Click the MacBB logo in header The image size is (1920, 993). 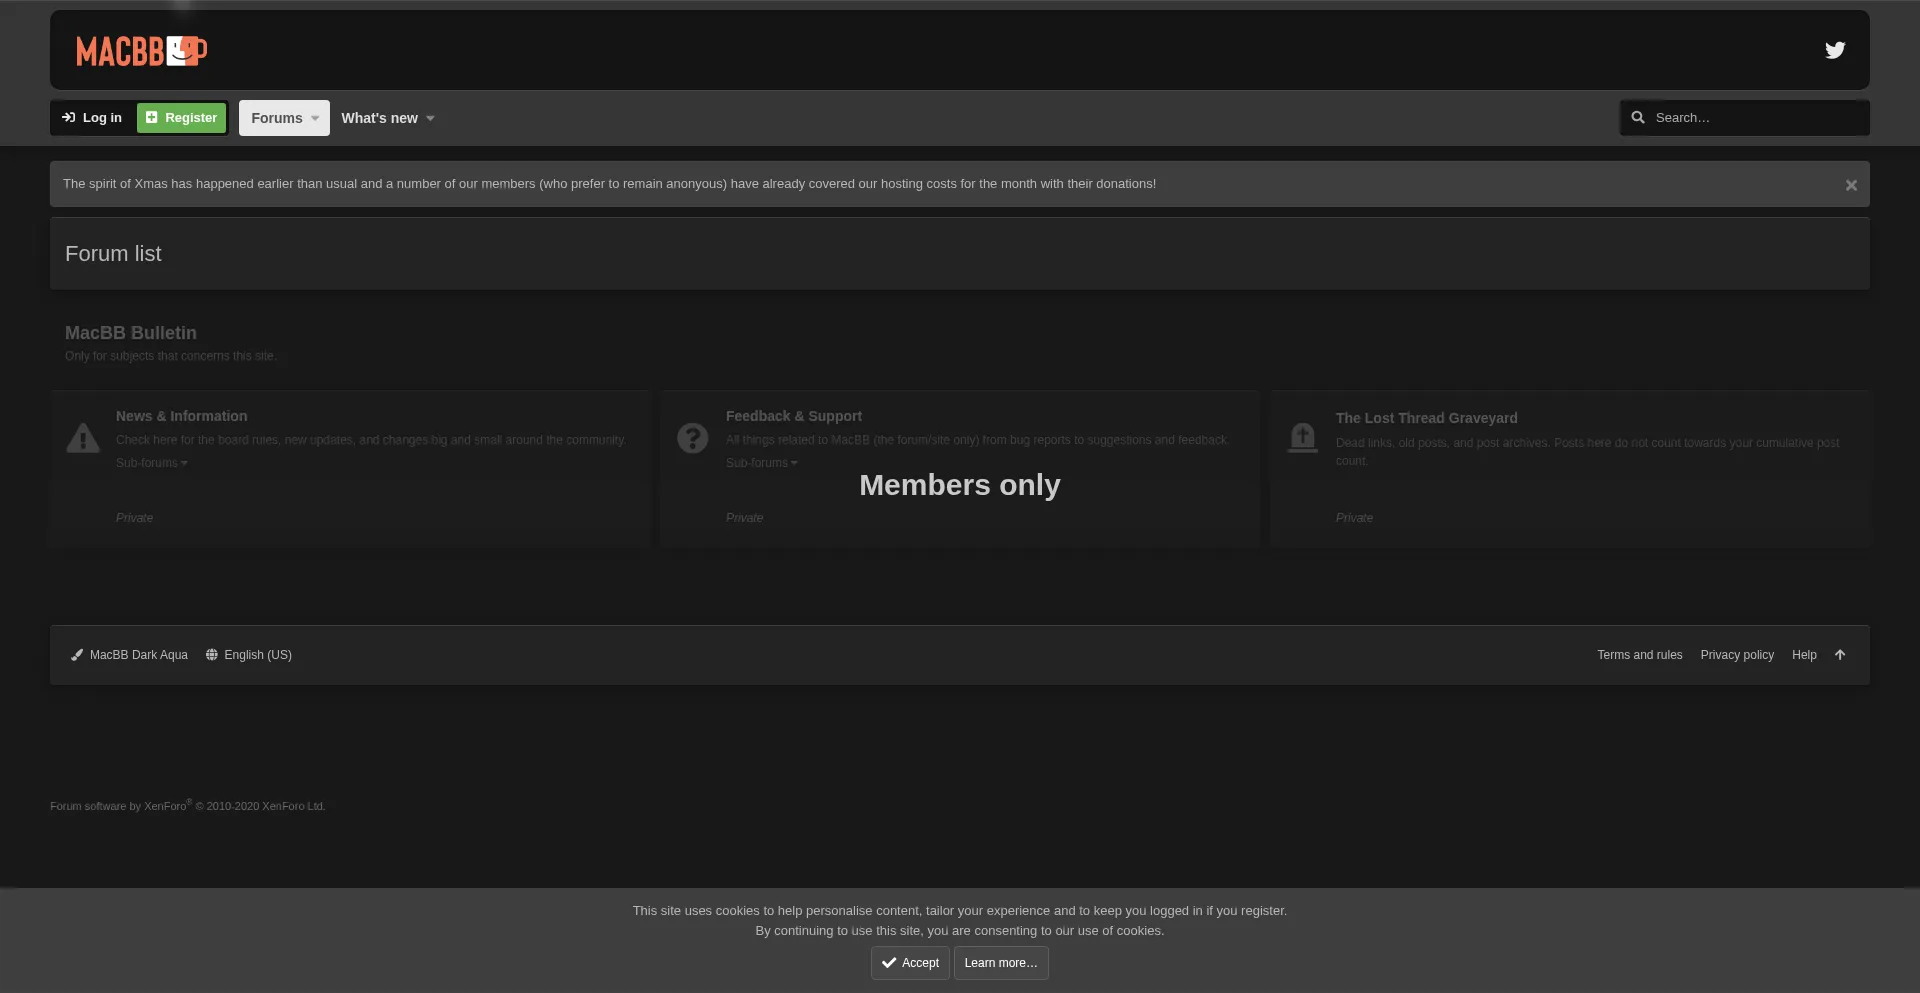click(141, 51)
